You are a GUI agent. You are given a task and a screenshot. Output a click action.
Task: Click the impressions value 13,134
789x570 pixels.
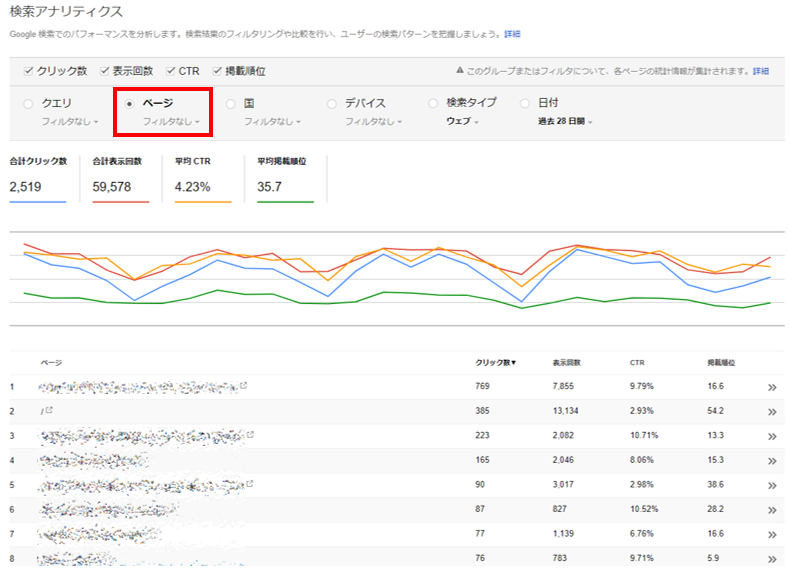coord(566,411)
